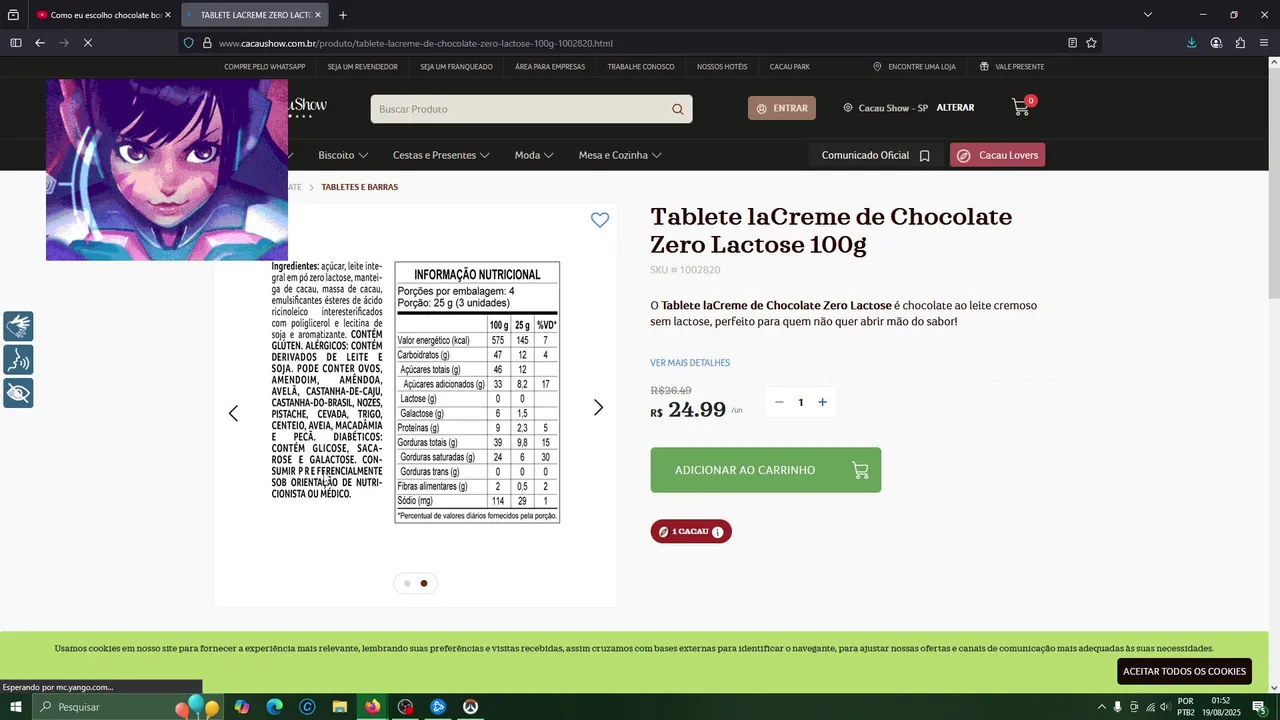
Task: Select the second image carousel dot
Action: coord(424,583)
